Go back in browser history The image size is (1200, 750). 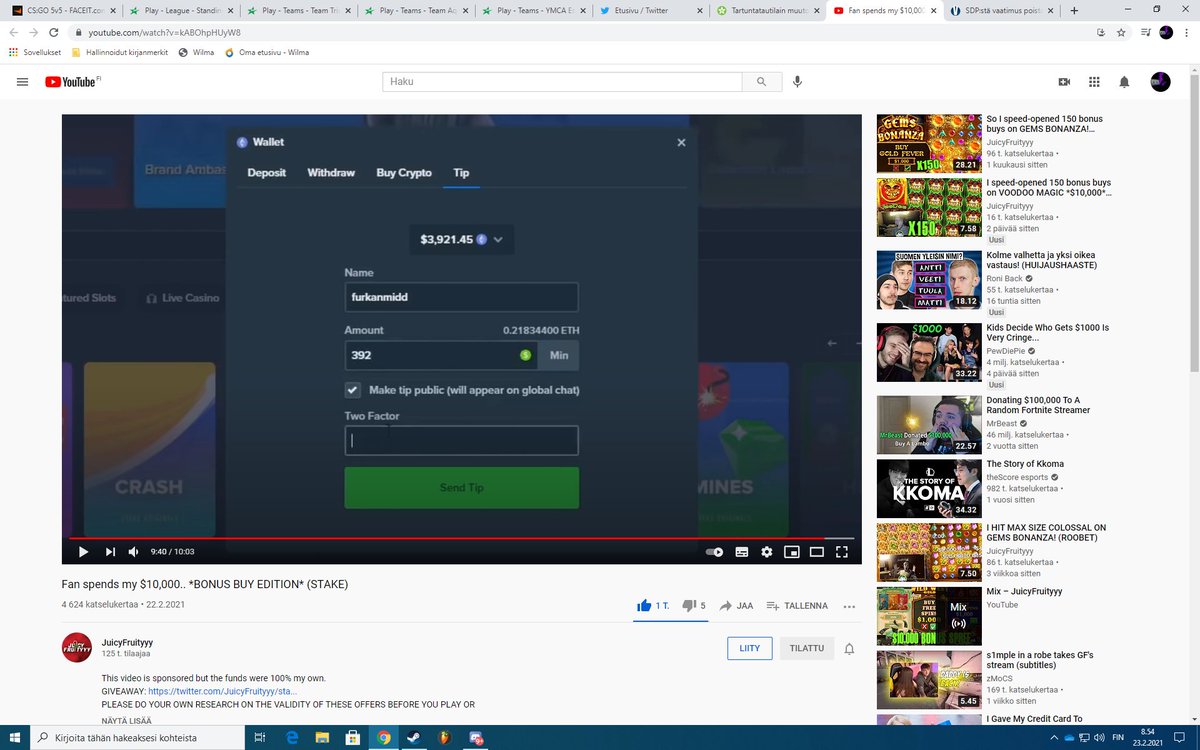(14, 32)
